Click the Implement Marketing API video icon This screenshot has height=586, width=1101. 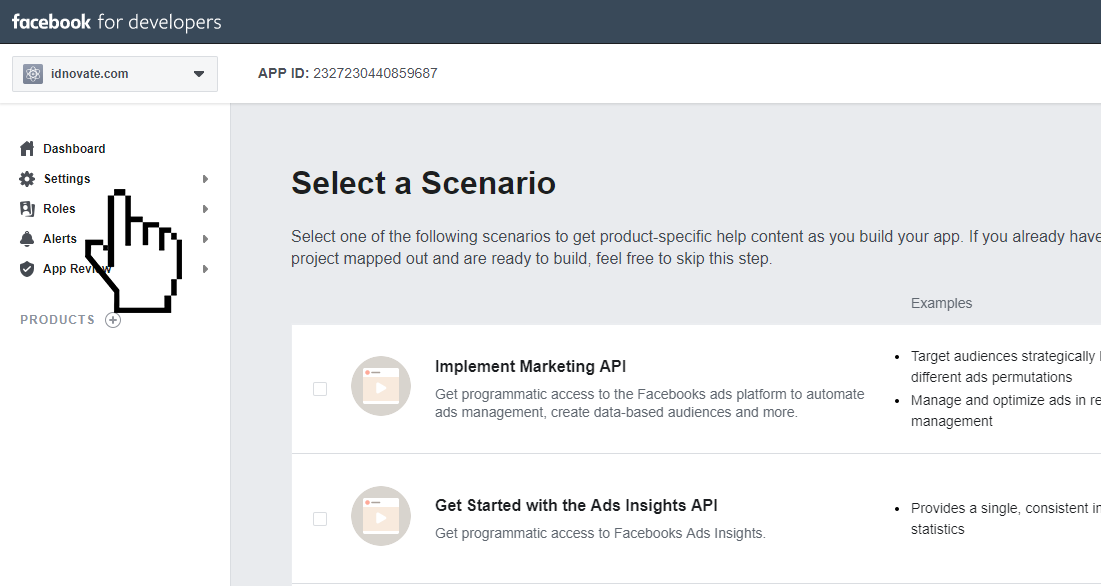pos(381,386)
